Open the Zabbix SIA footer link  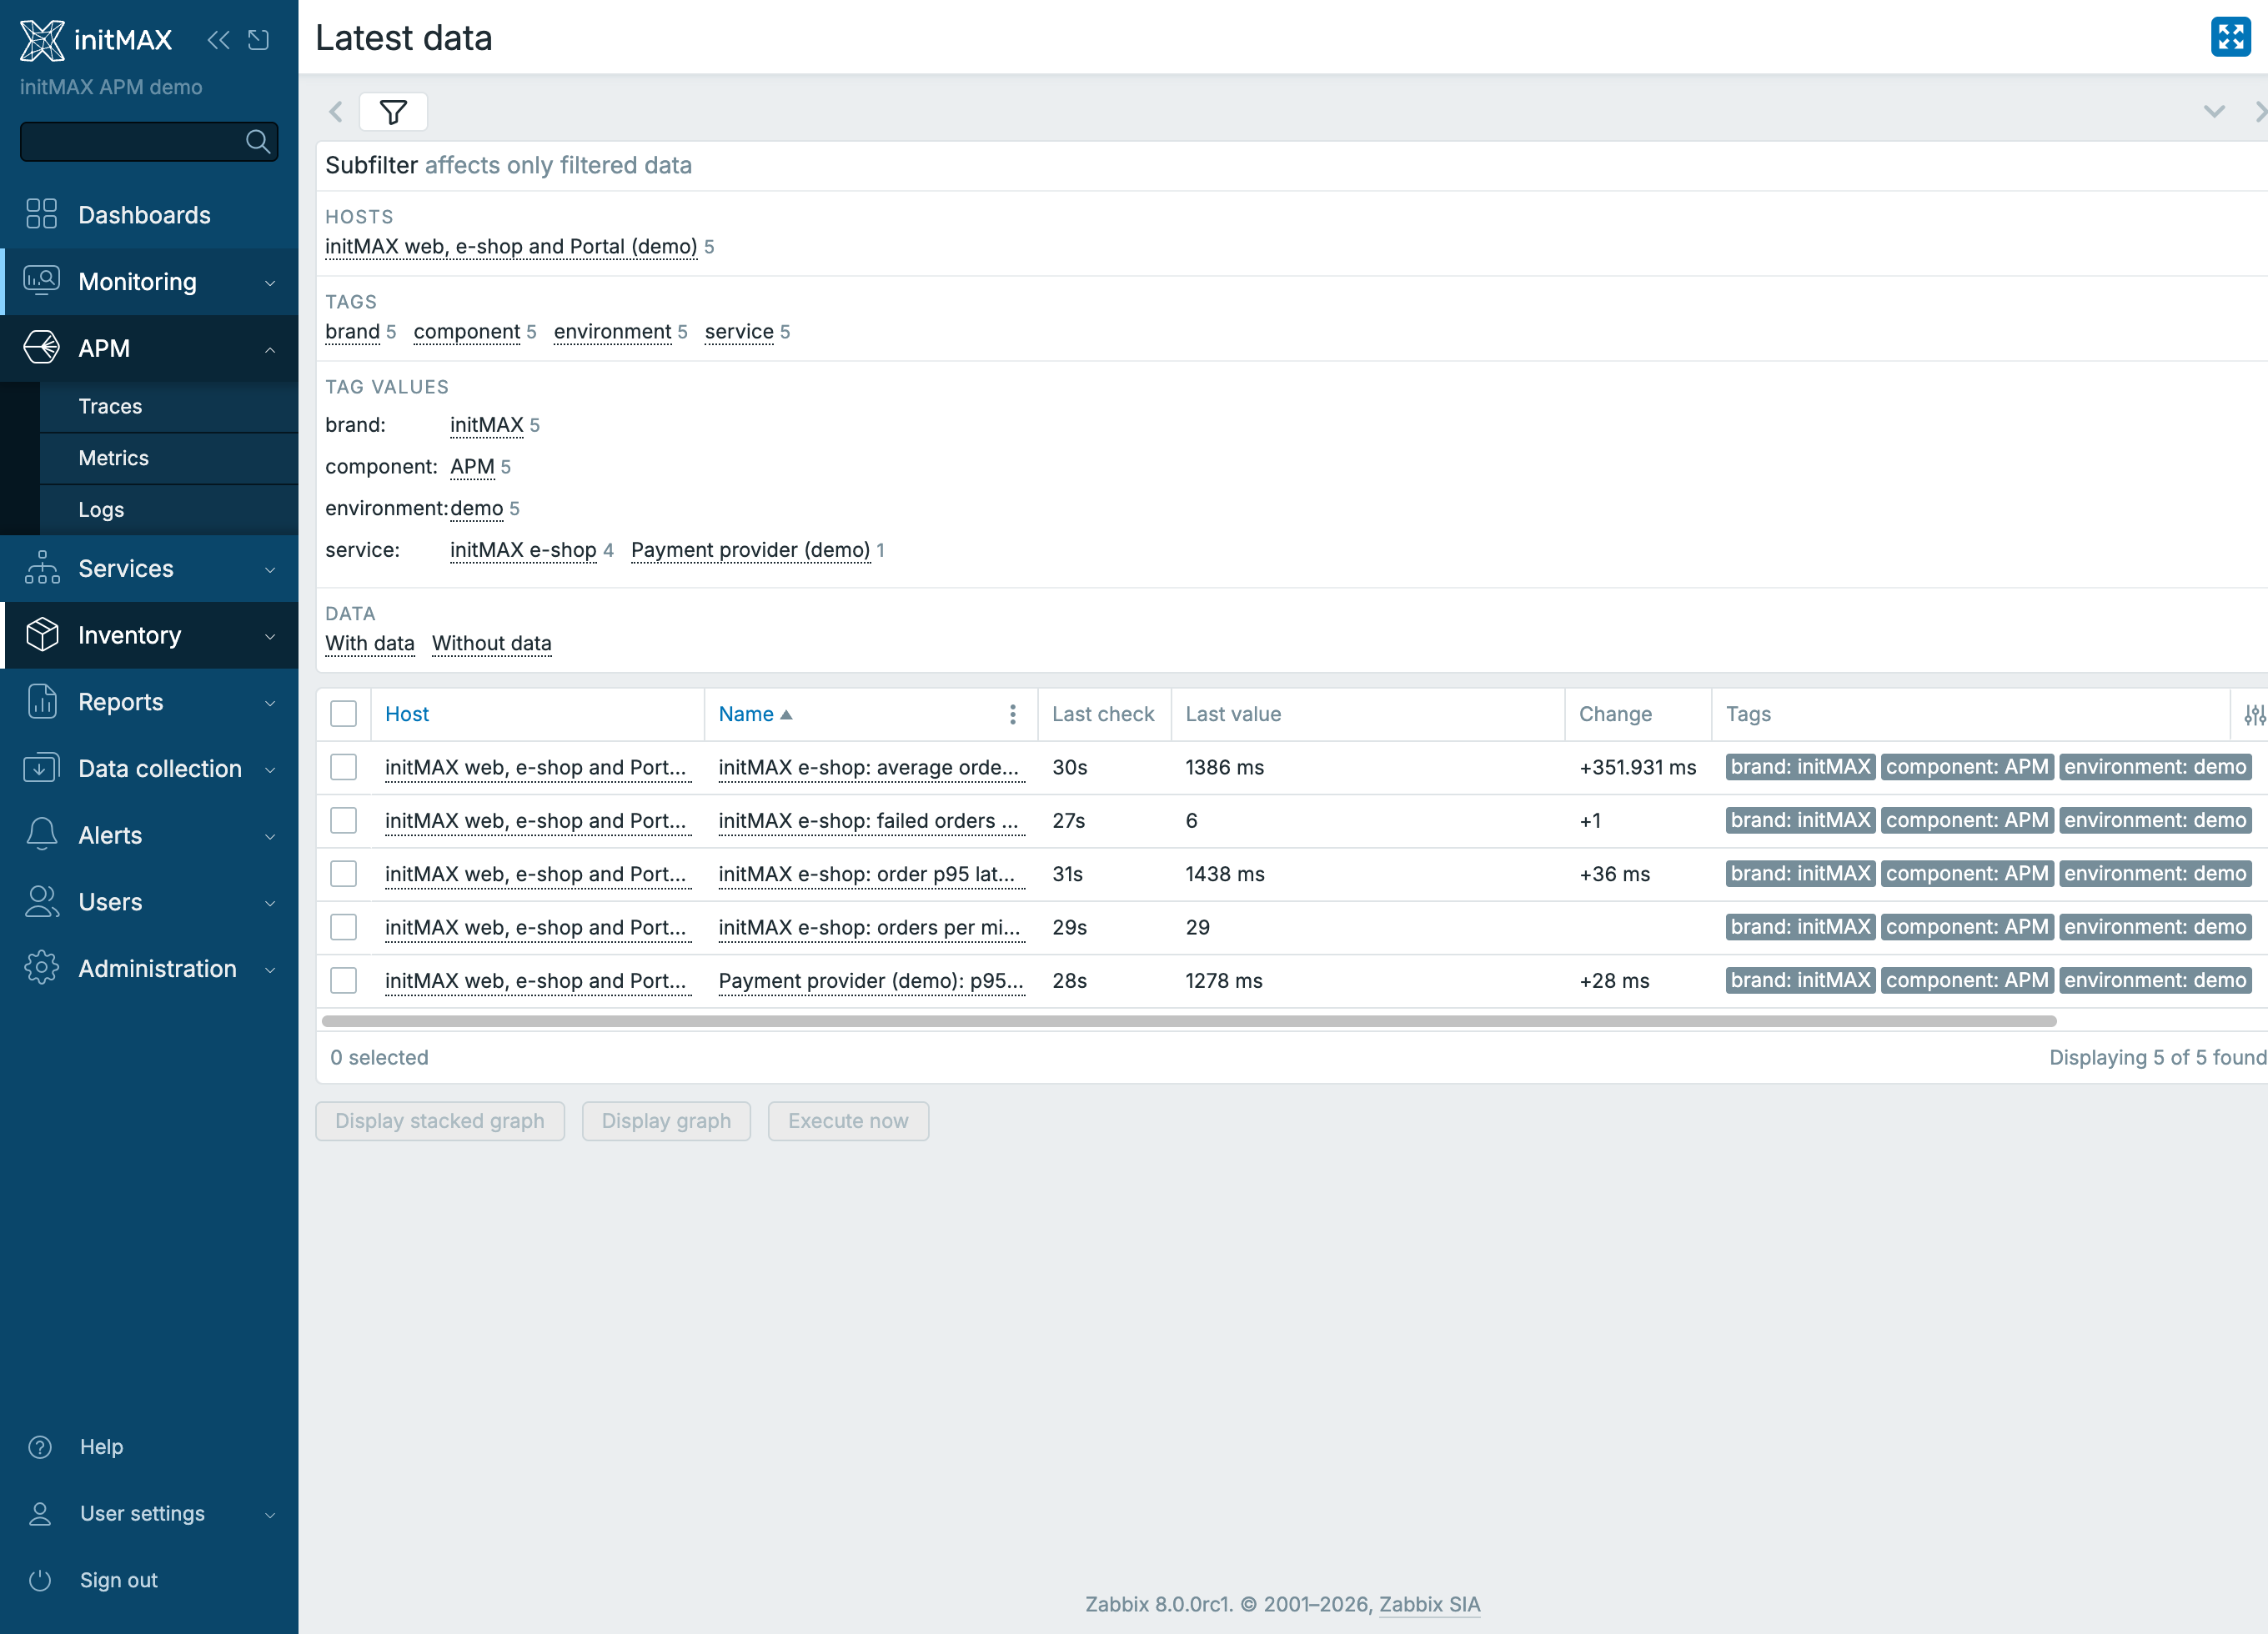click(1429, 1604)
